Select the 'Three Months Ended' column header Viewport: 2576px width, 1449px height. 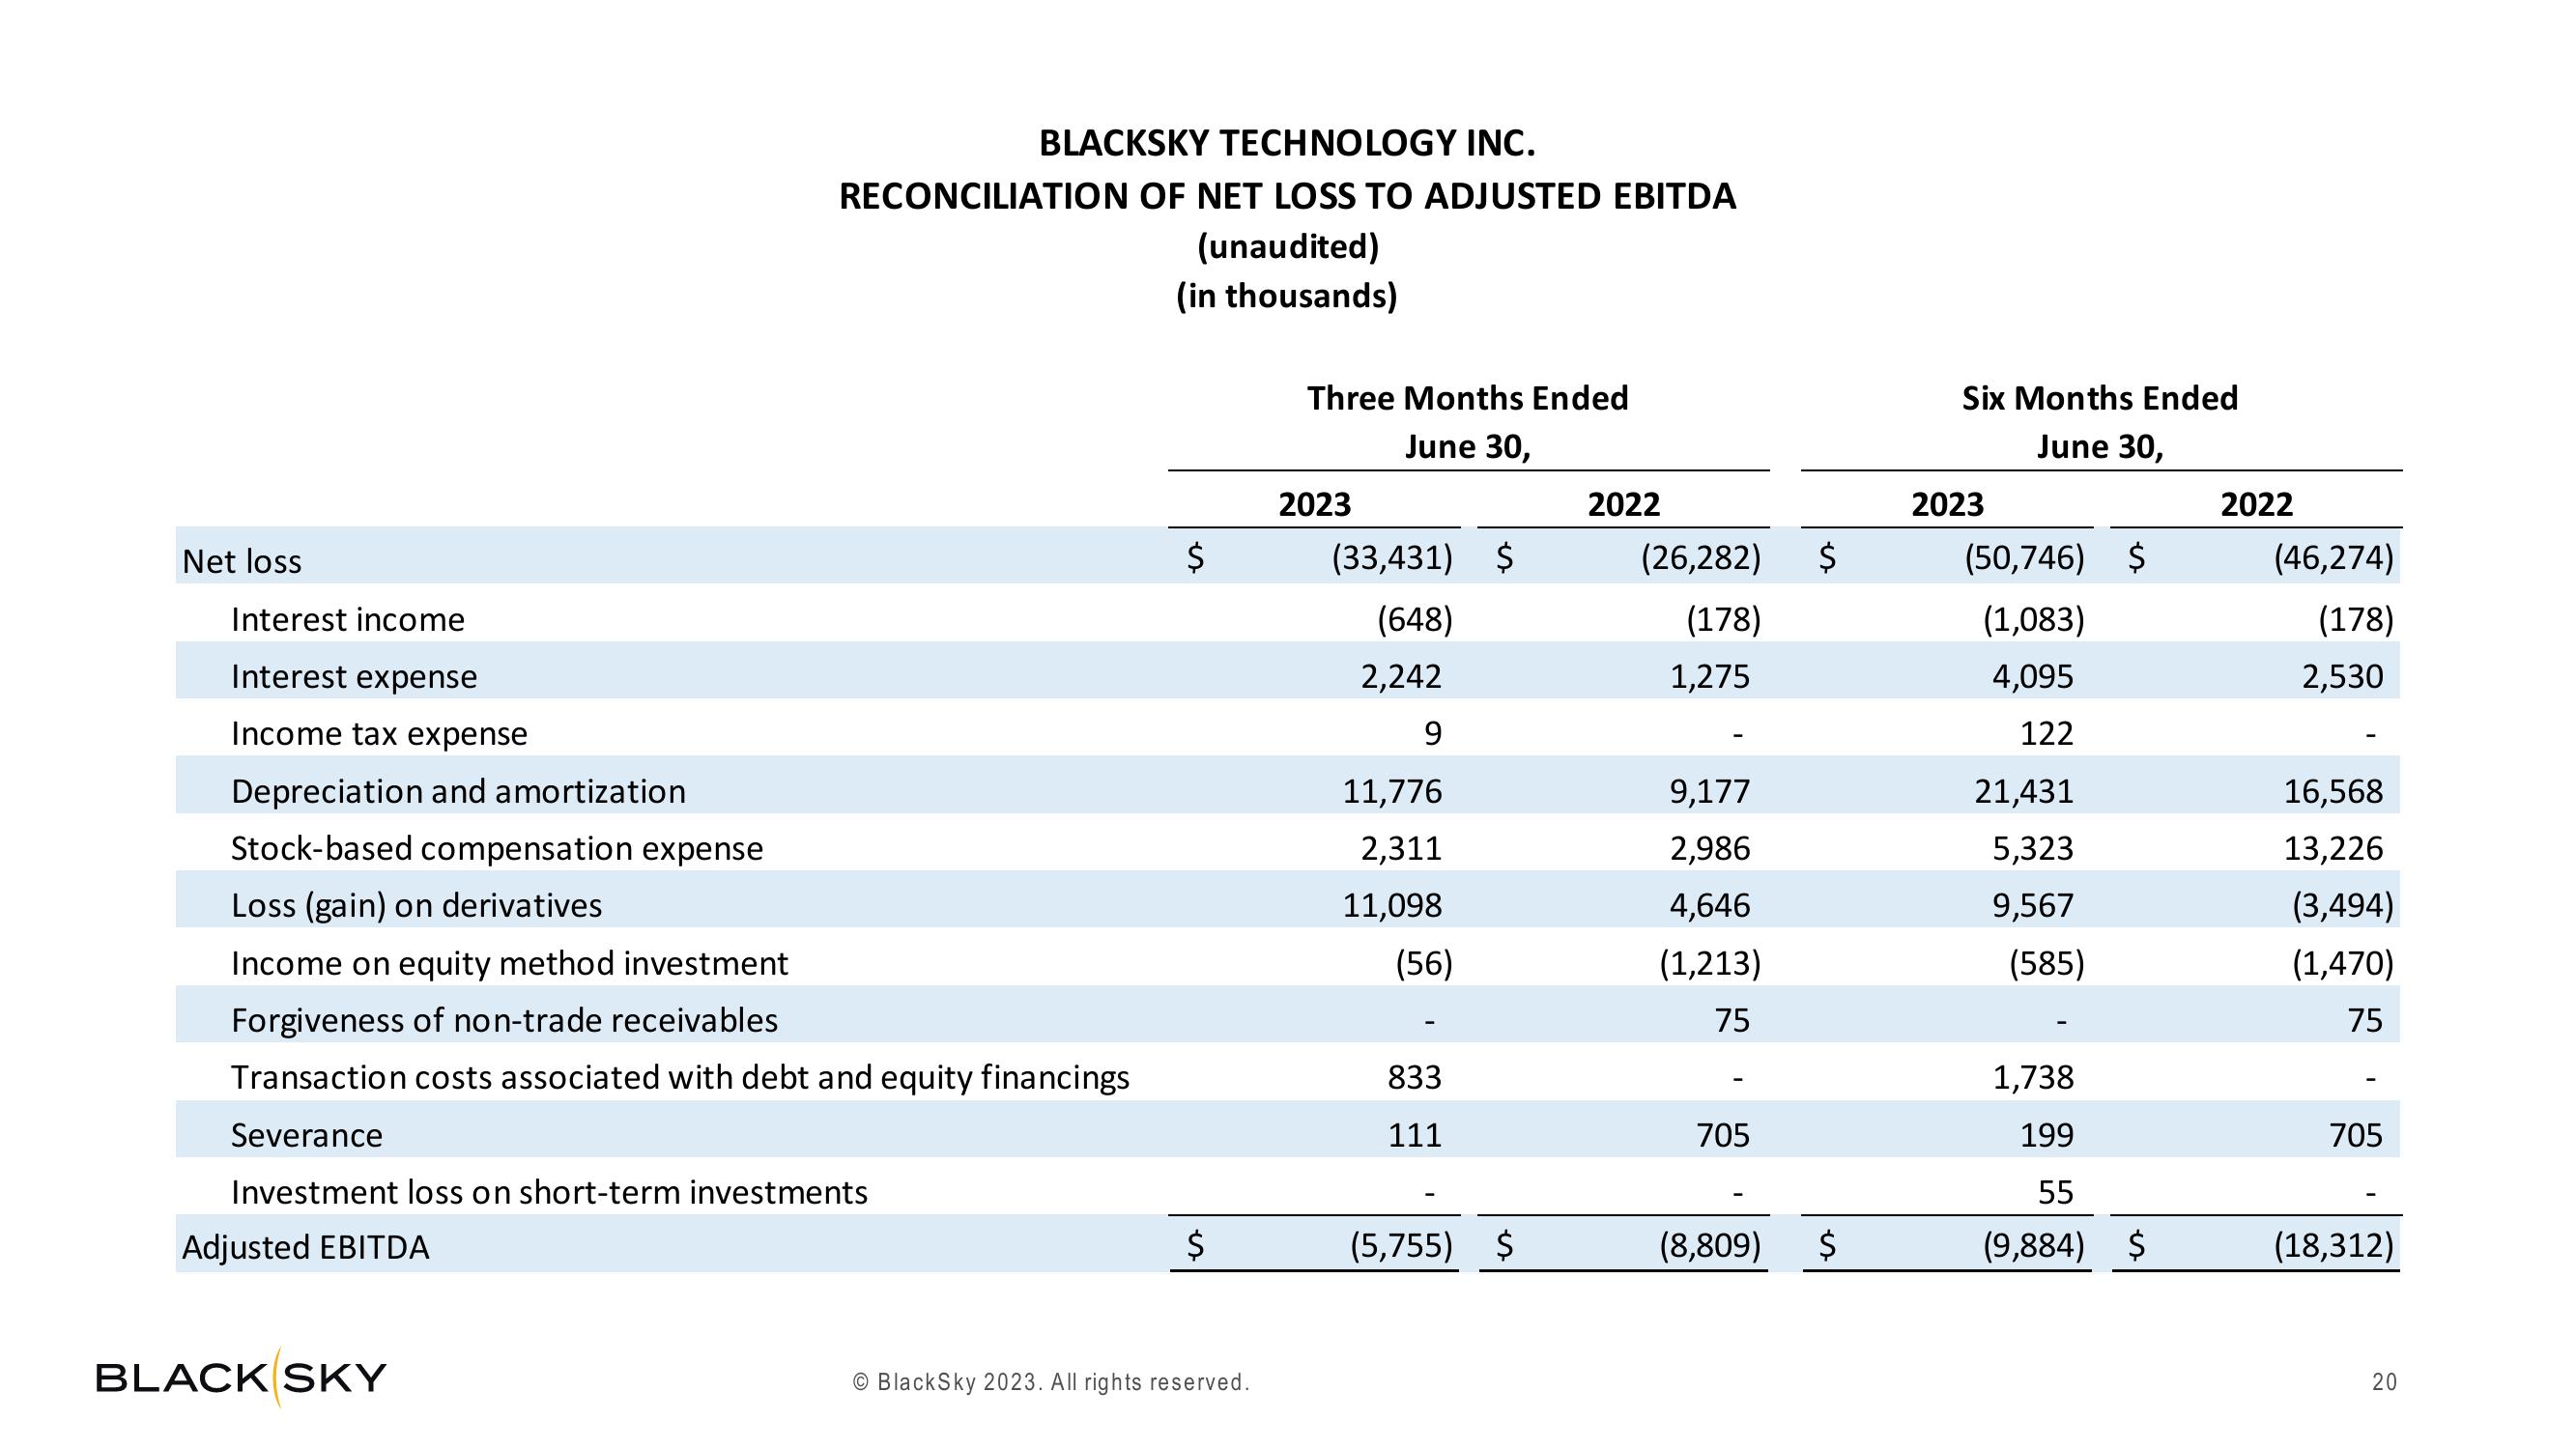[1467, 398]
